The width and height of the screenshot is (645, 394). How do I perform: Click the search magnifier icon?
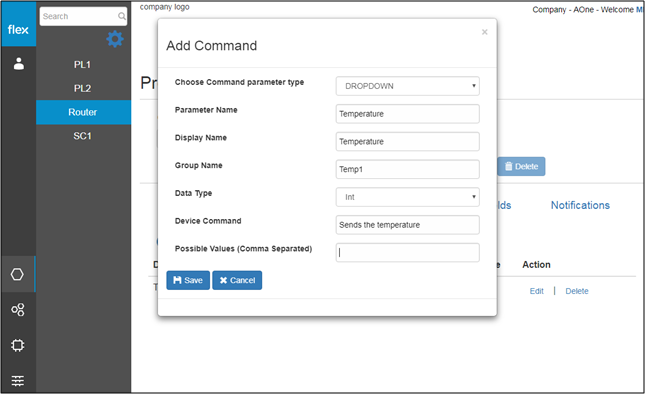(x=122, y=16)
